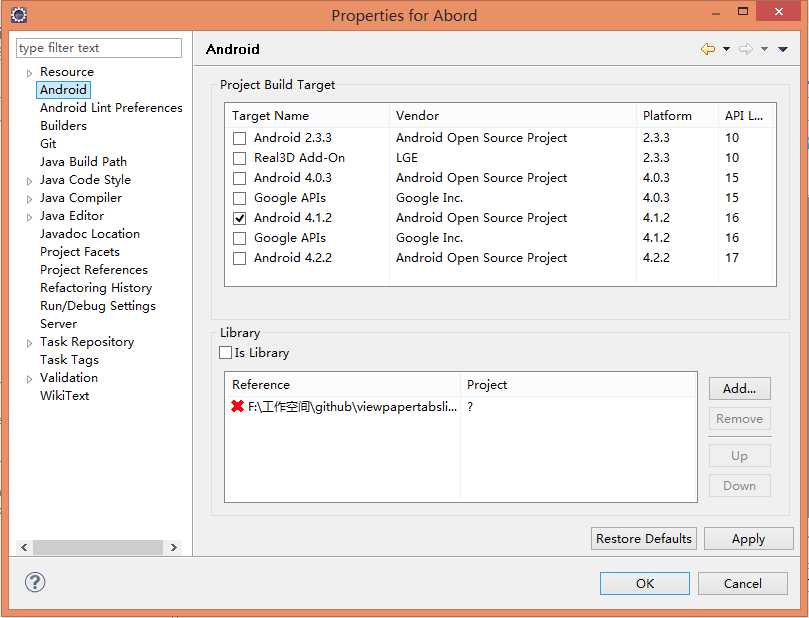Open the back history dropdown arrow
This screenshot has width=809, height=618.
(x=726, y=49)
